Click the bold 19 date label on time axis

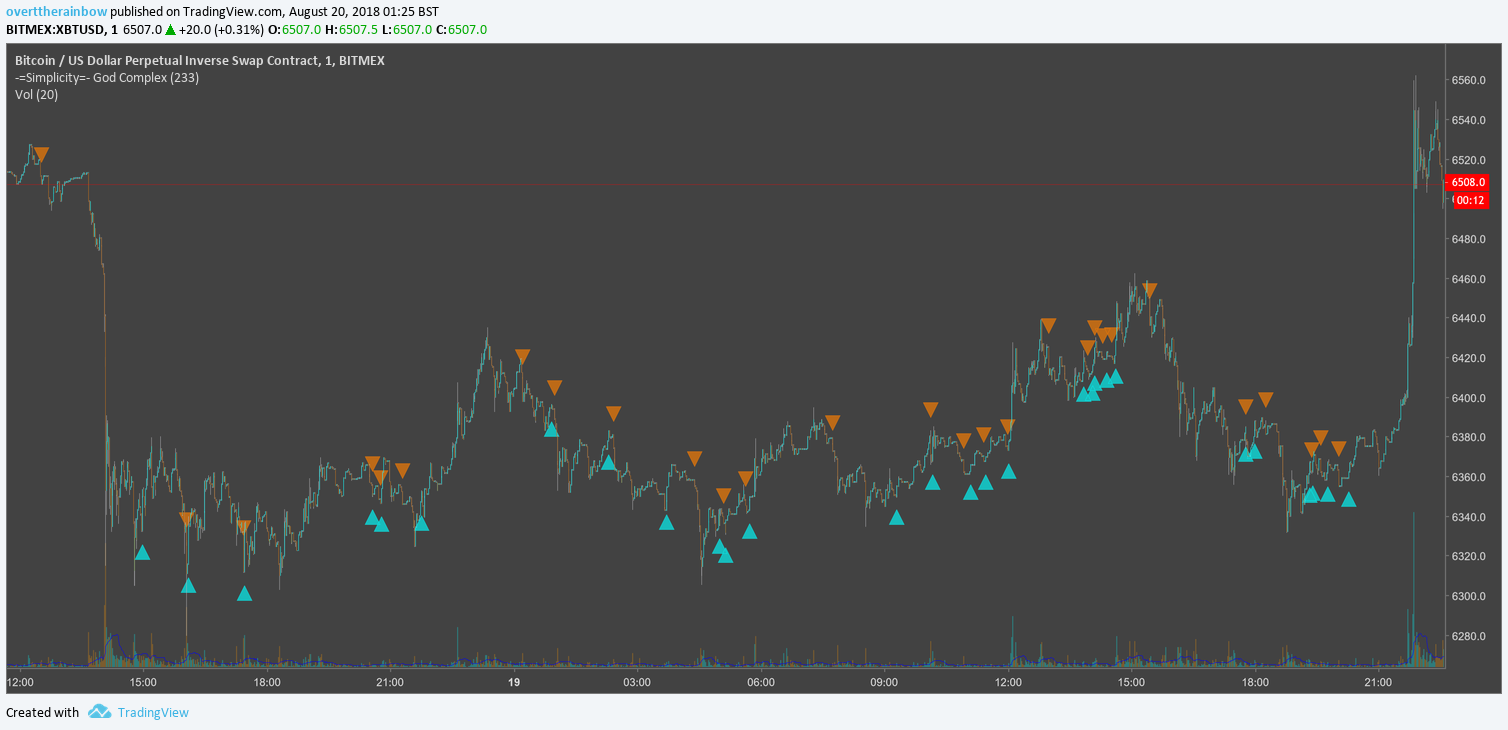pos(514,682)
